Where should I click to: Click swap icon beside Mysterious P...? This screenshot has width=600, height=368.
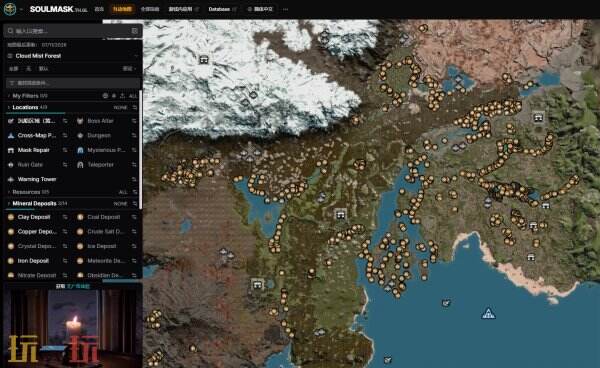pos(134,150)
